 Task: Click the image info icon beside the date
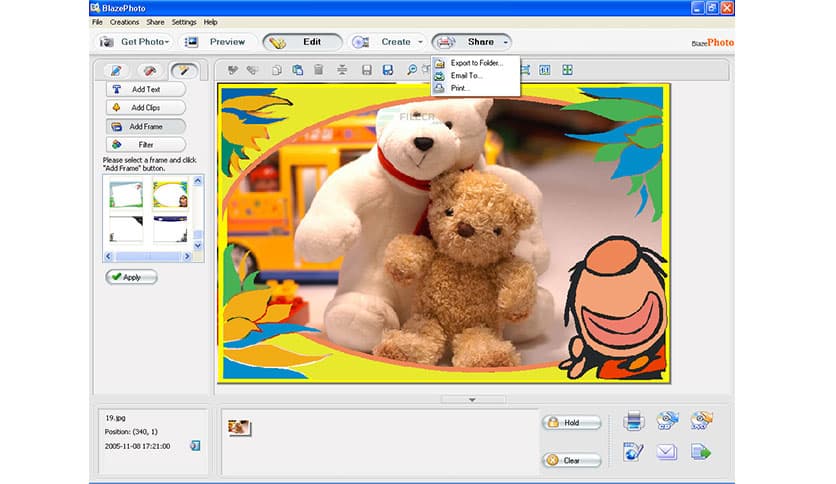(195, 446)
